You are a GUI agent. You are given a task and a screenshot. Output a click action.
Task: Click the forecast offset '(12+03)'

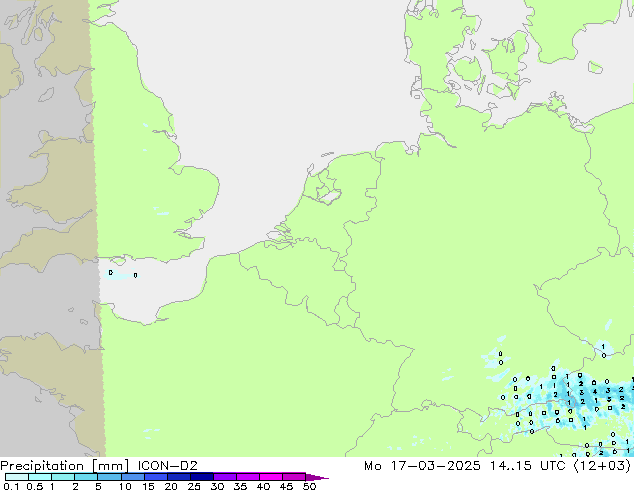pyautogui.click(x=602, y=466)
